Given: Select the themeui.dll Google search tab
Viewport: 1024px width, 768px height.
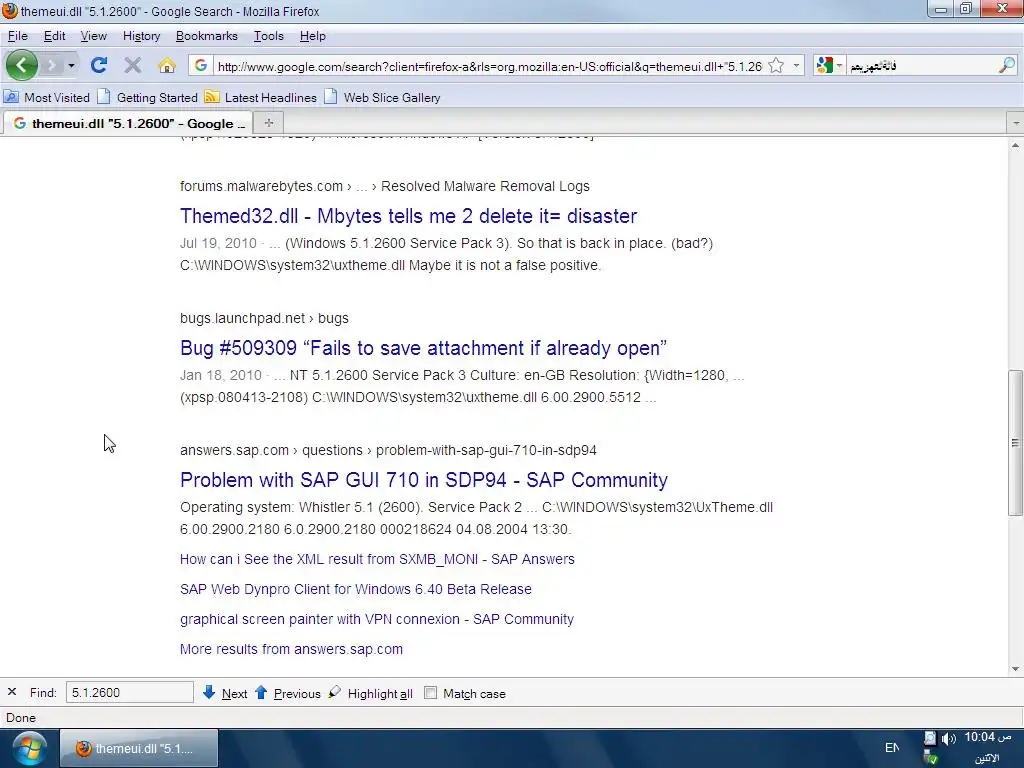Looking at the screenshot, I should coord(128,123).
